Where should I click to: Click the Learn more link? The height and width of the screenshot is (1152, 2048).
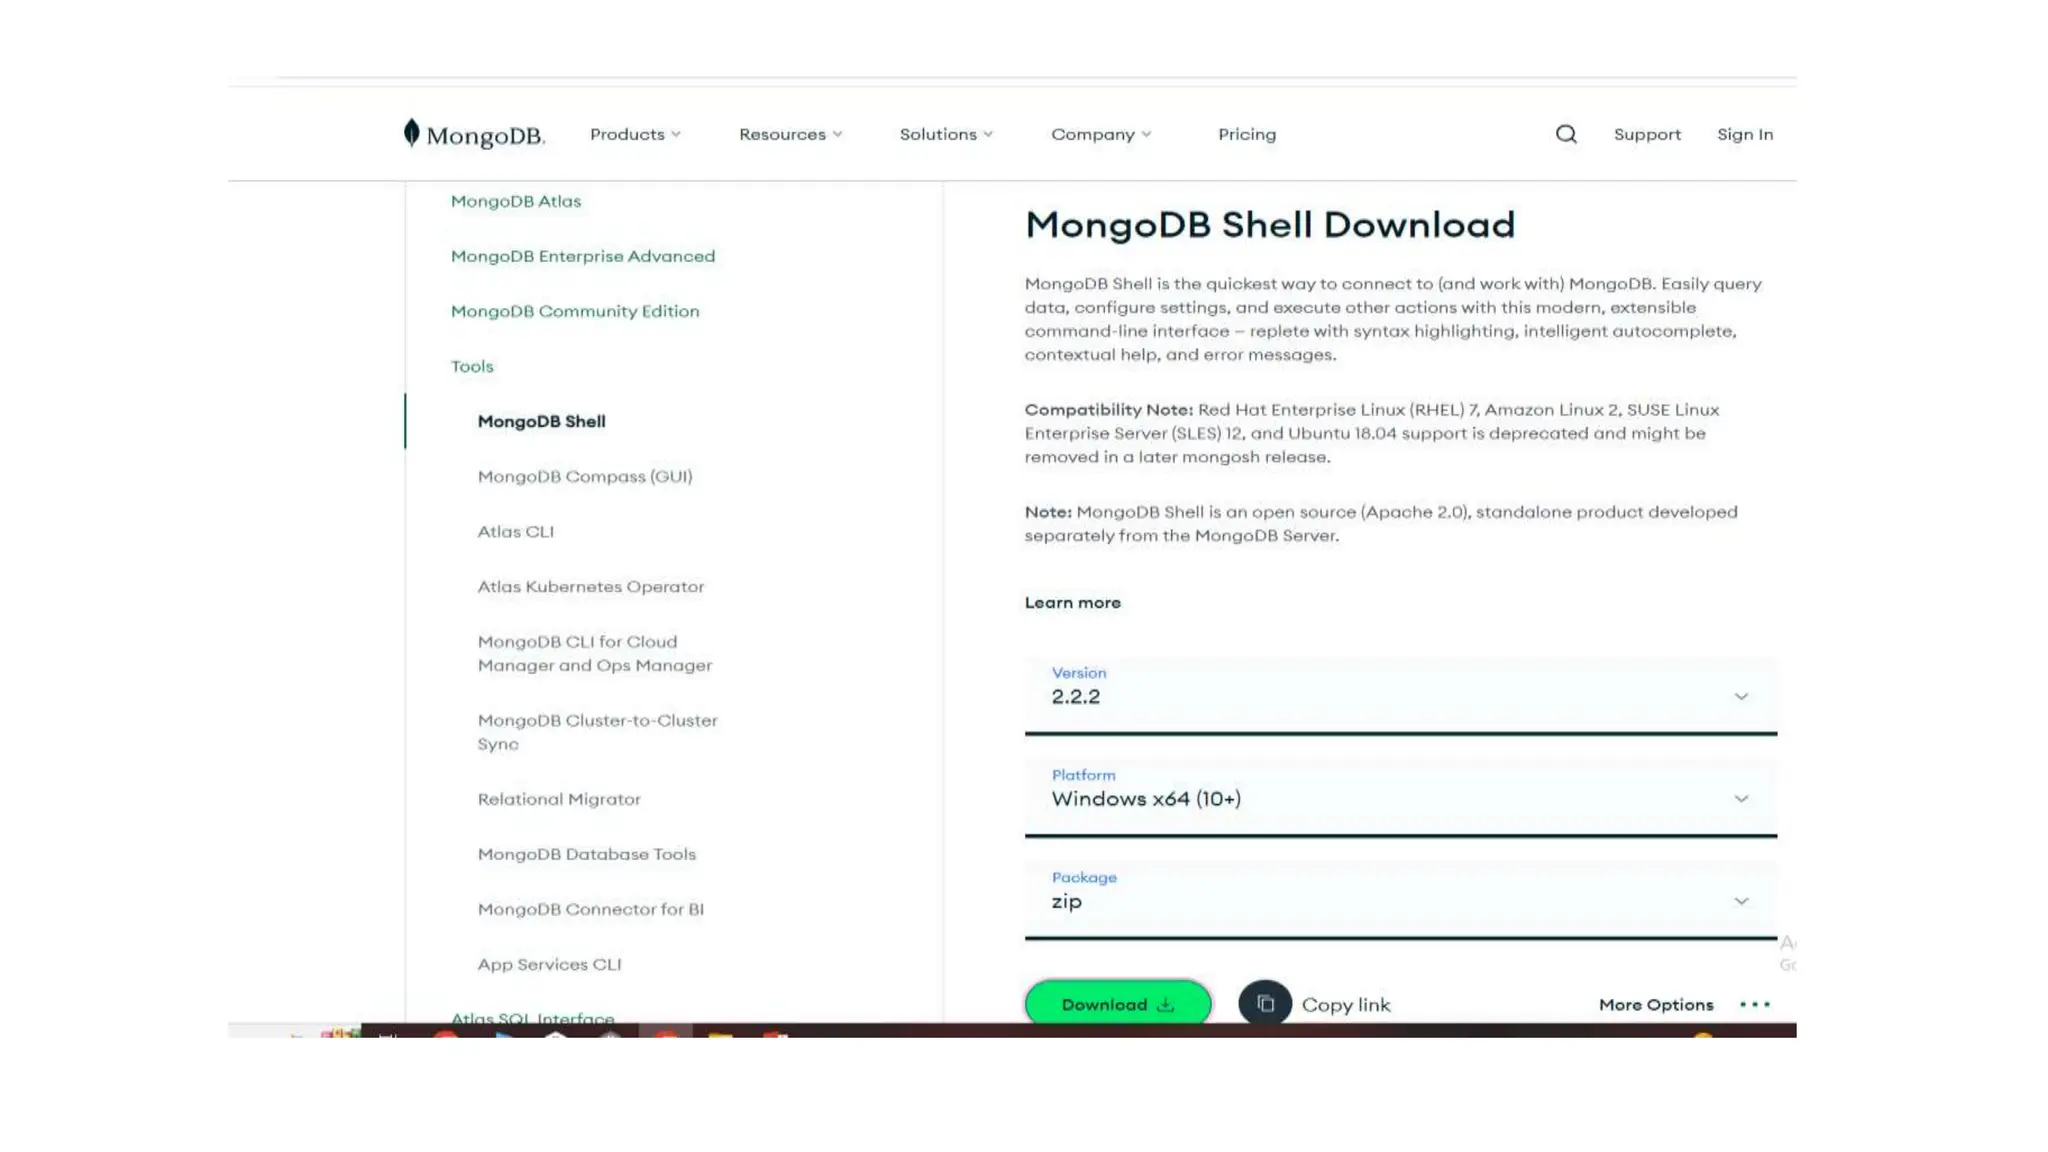1072,602
